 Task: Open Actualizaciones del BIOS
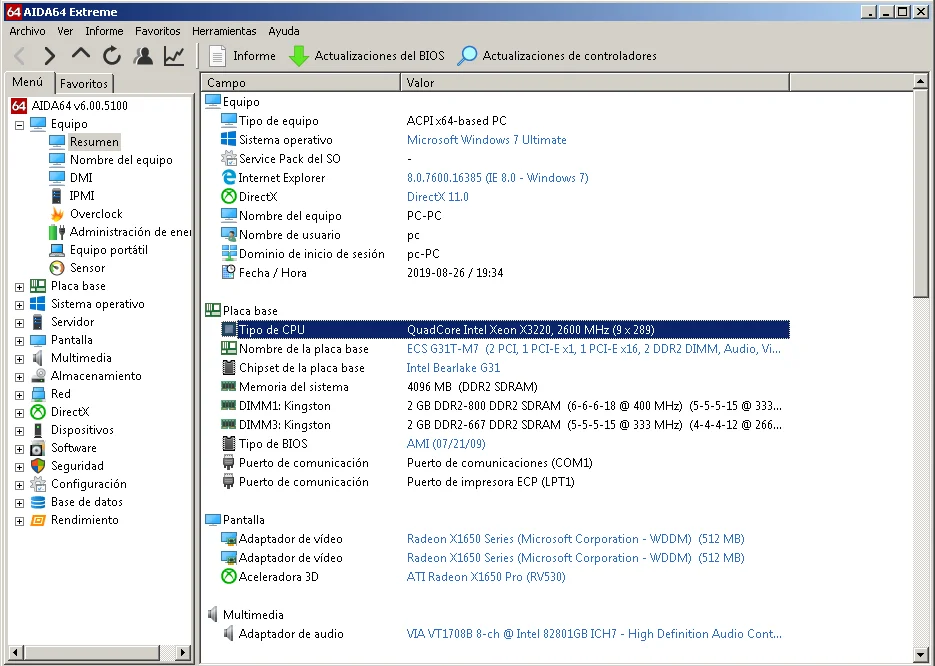(367, 56)
